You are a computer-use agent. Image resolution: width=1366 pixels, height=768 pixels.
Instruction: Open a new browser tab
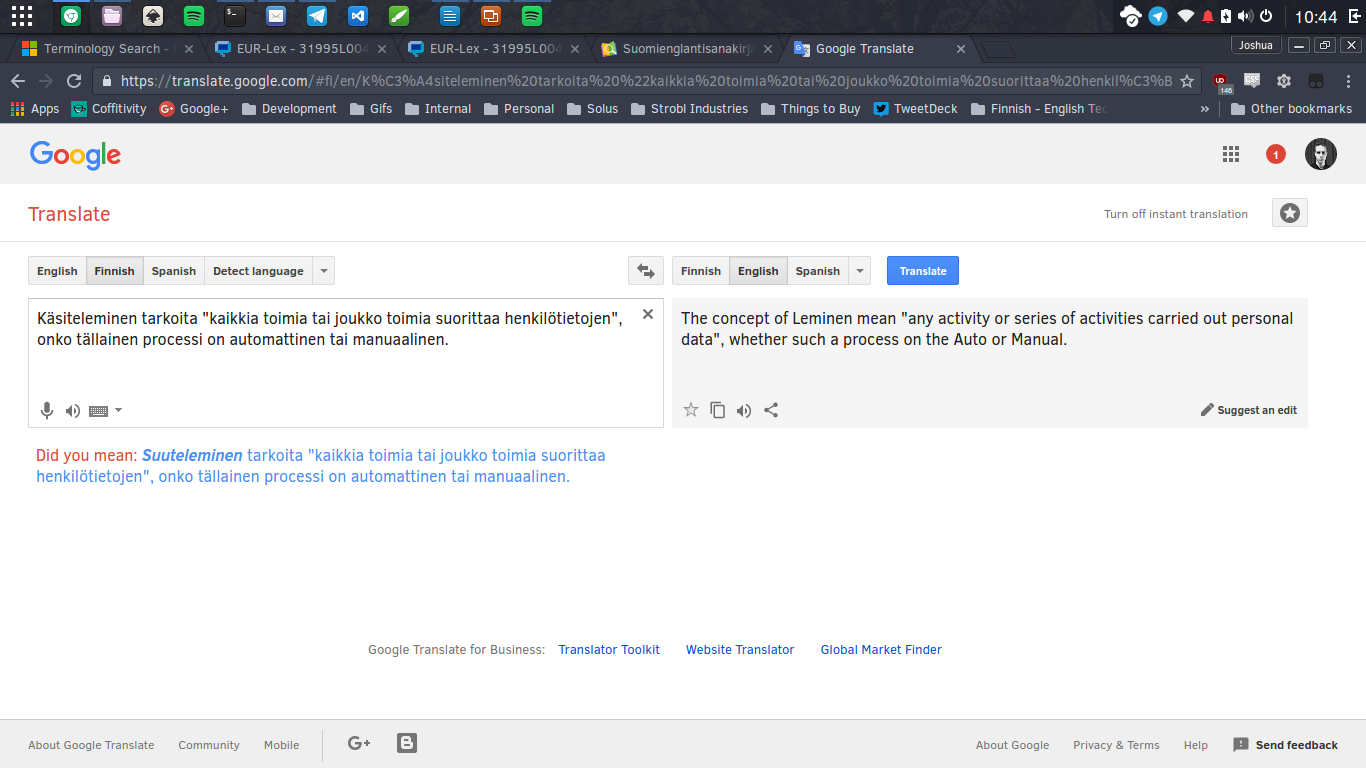point(997,49)
